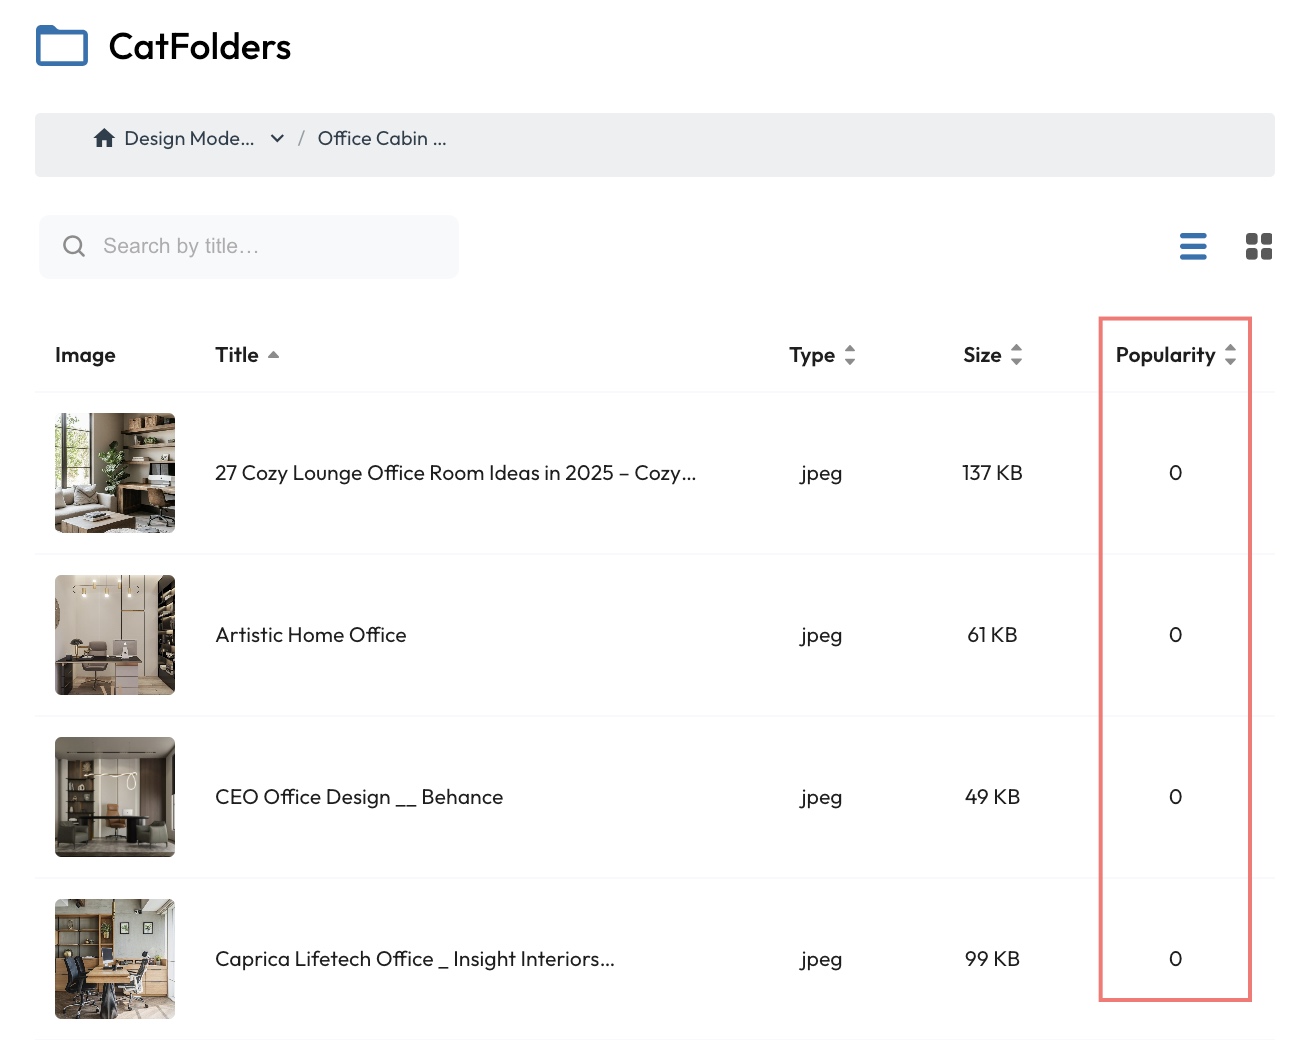This screenshot has height=1040, width=1310.
Task: Sort files by Type column arrows
Action: (x=850, y=355)
